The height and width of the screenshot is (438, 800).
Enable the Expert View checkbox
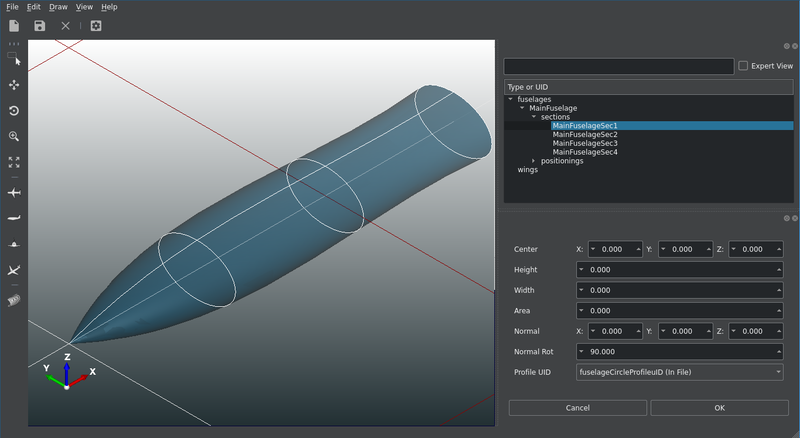coord(742,66)
